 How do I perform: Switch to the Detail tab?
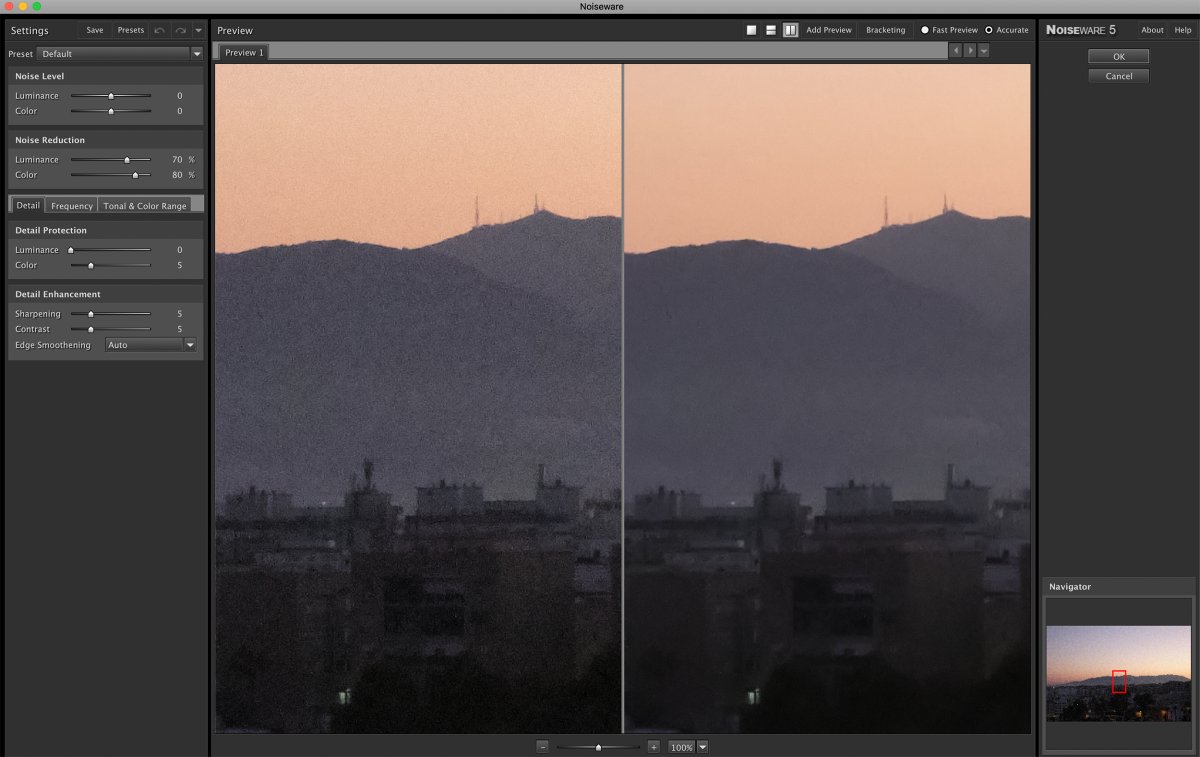point(28,205)
